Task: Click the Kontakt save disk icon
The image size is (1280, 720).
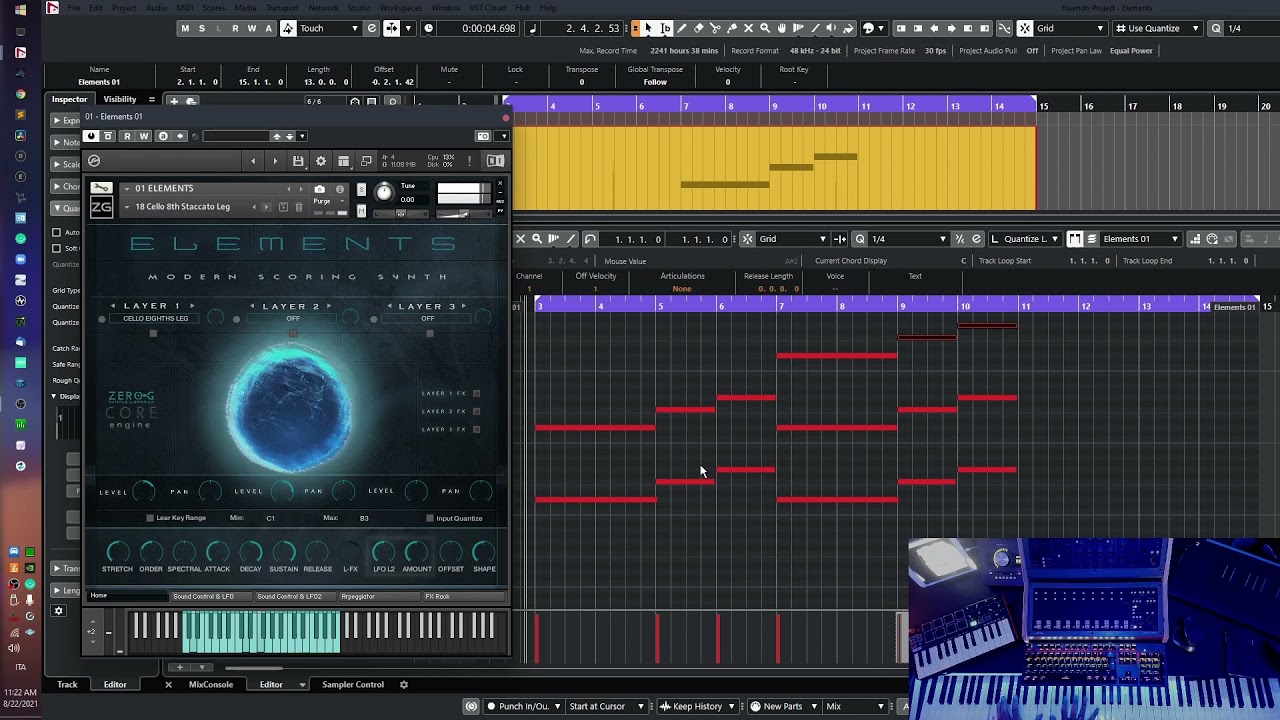Action: (x=298, y=161)
